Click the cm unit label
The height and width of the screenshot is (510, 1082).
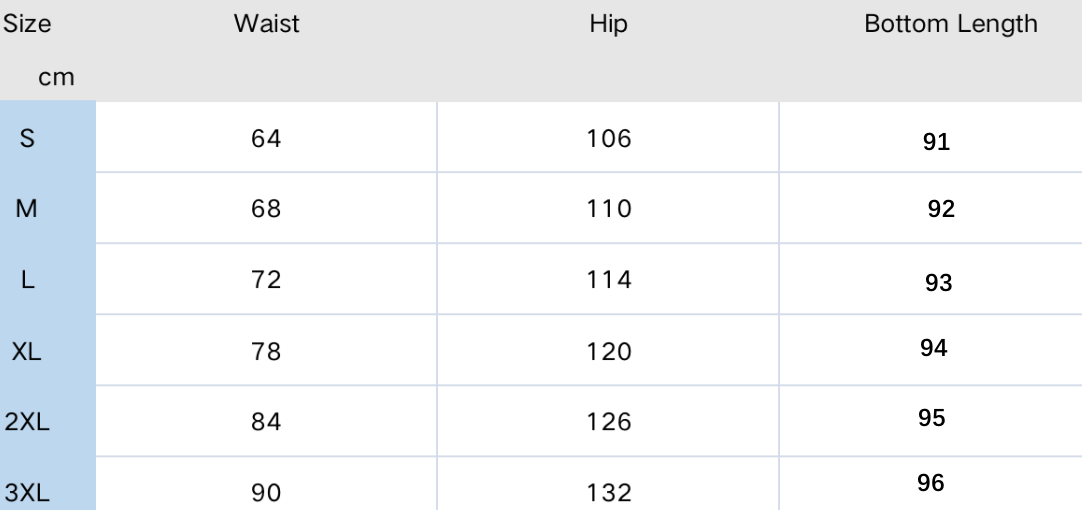coord(56,77)
